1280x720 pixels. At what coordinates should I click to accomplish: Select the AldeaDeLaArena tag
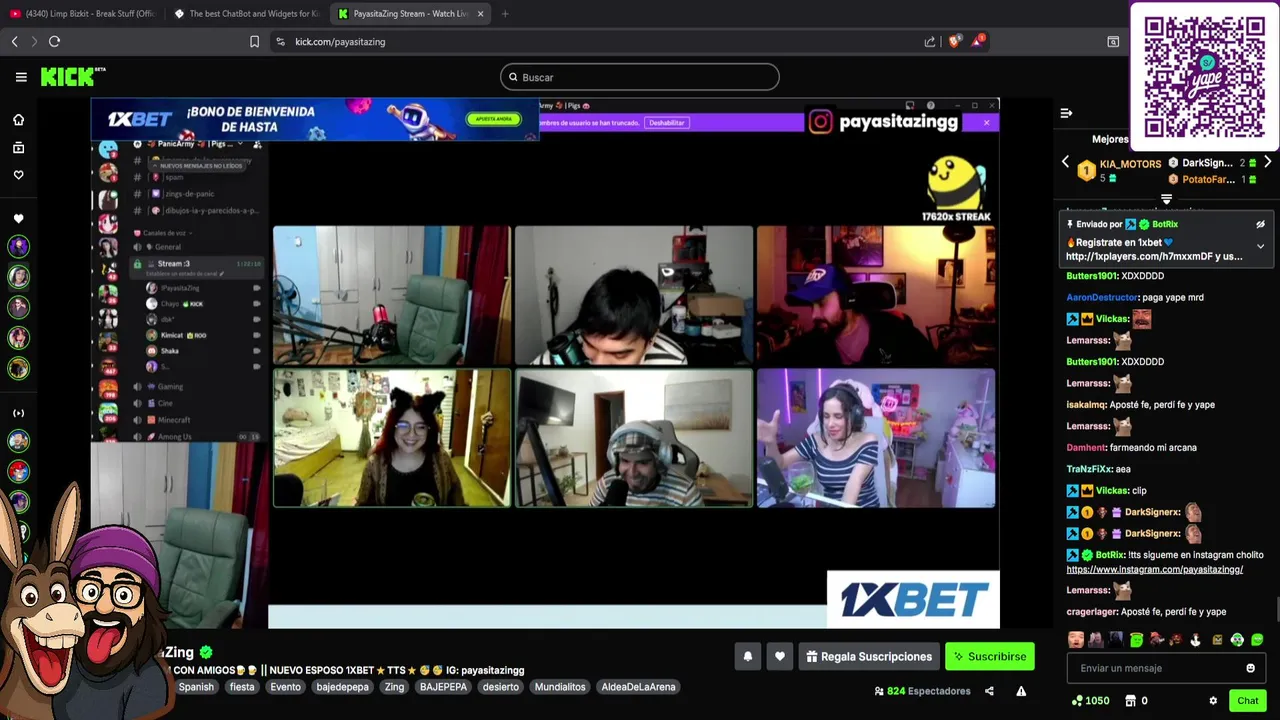pos(638,687)
